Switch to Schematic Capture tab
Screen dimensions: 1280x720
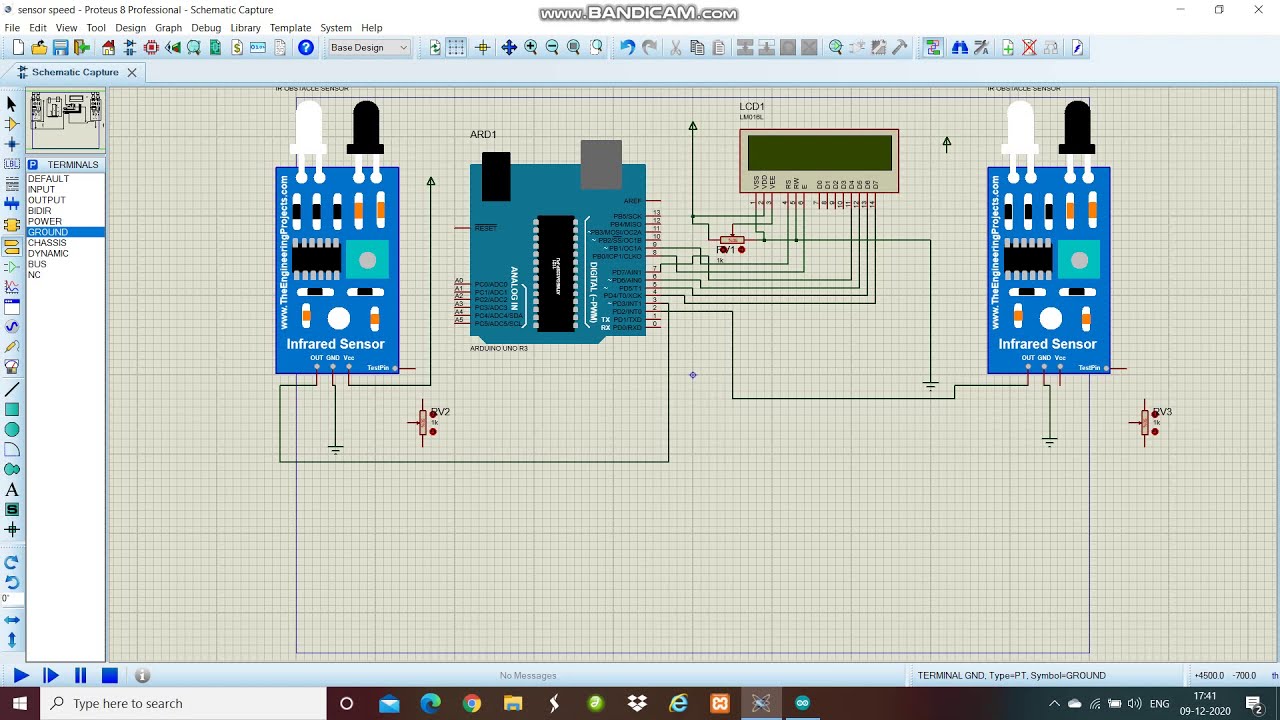click(x=75, y=72)
